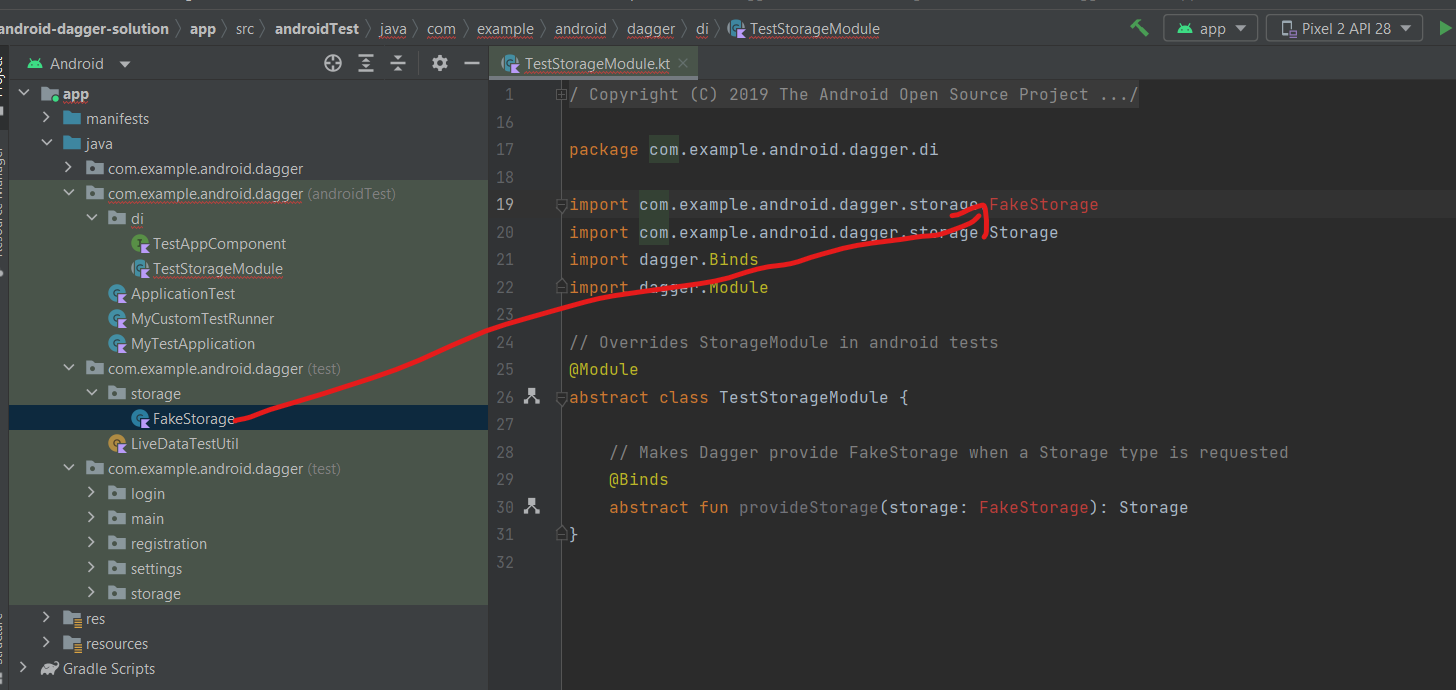Viewport: 1456px width, 690px height.
Task: Open the app run configuration dropdown
Action: [x=1211, y=28]
